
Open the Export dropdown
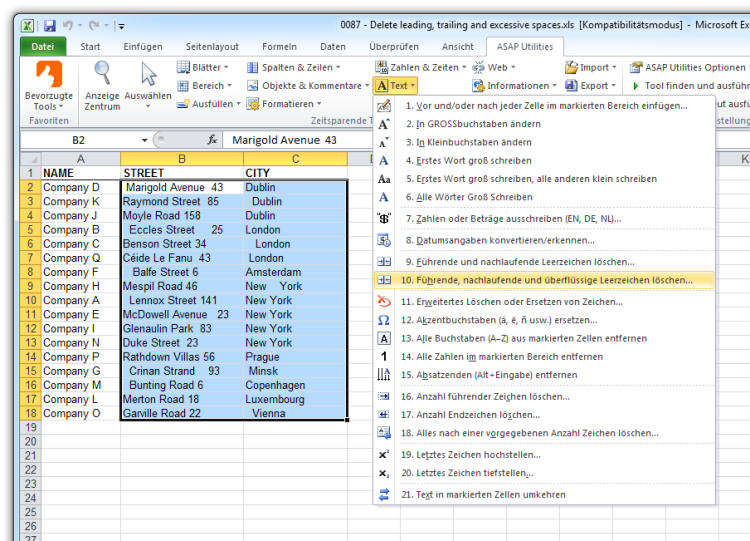(x=590, y=86)
